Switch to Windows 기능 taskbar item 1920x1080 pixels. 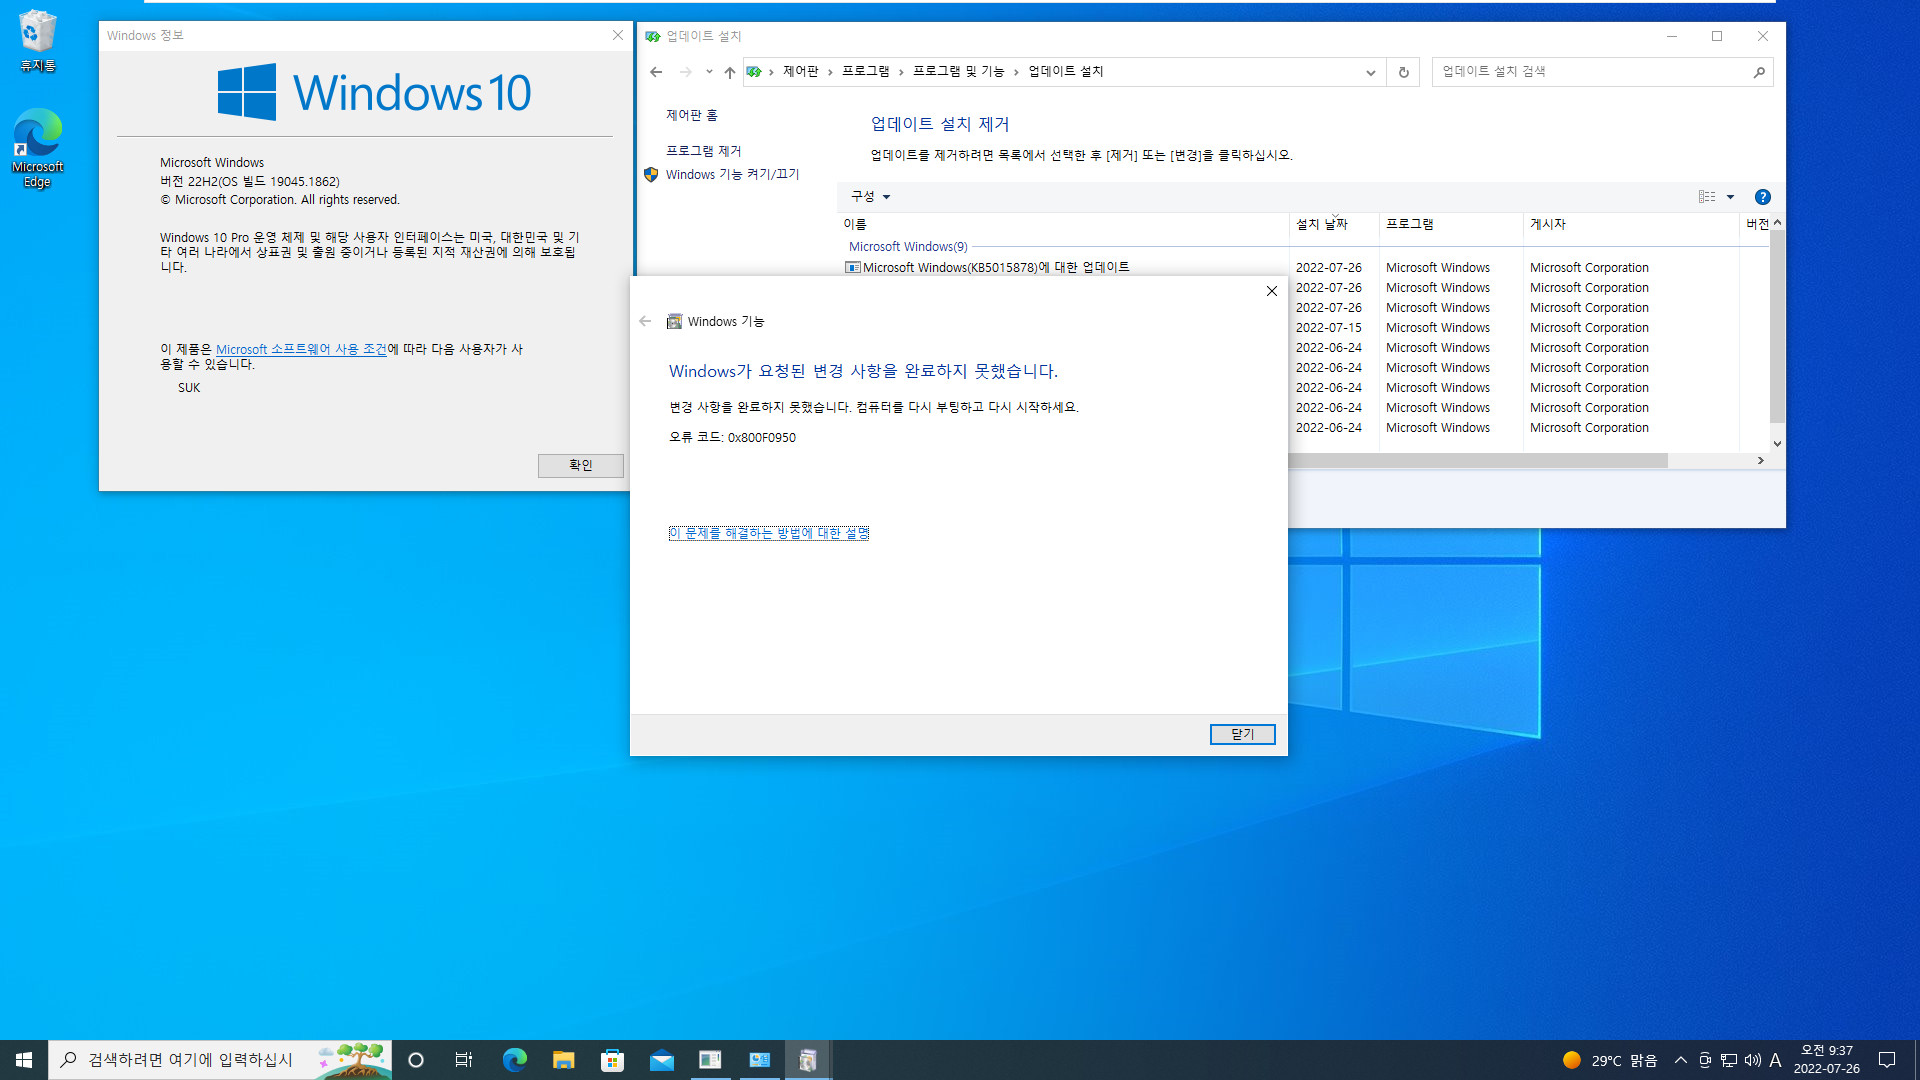click(808, 1060)
